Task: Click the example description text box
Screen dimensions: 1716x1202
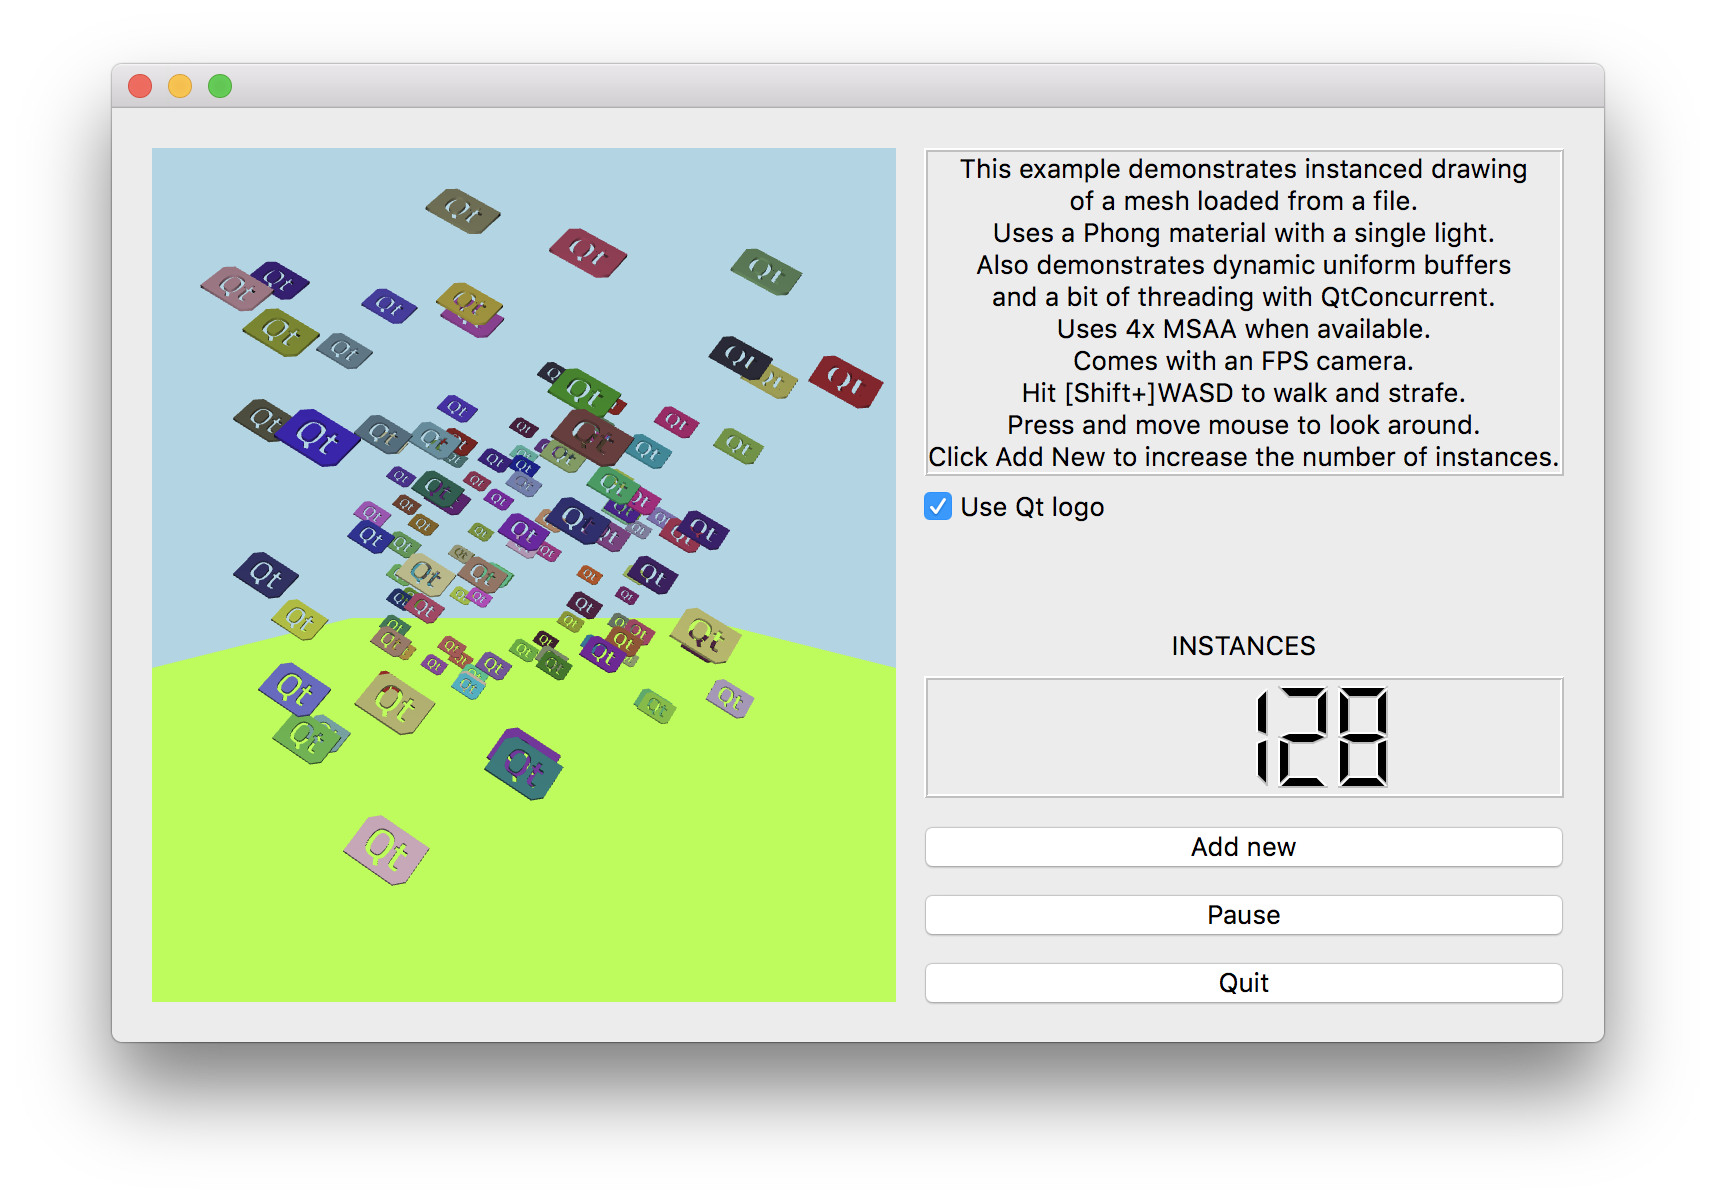Action: [1243, 312]
